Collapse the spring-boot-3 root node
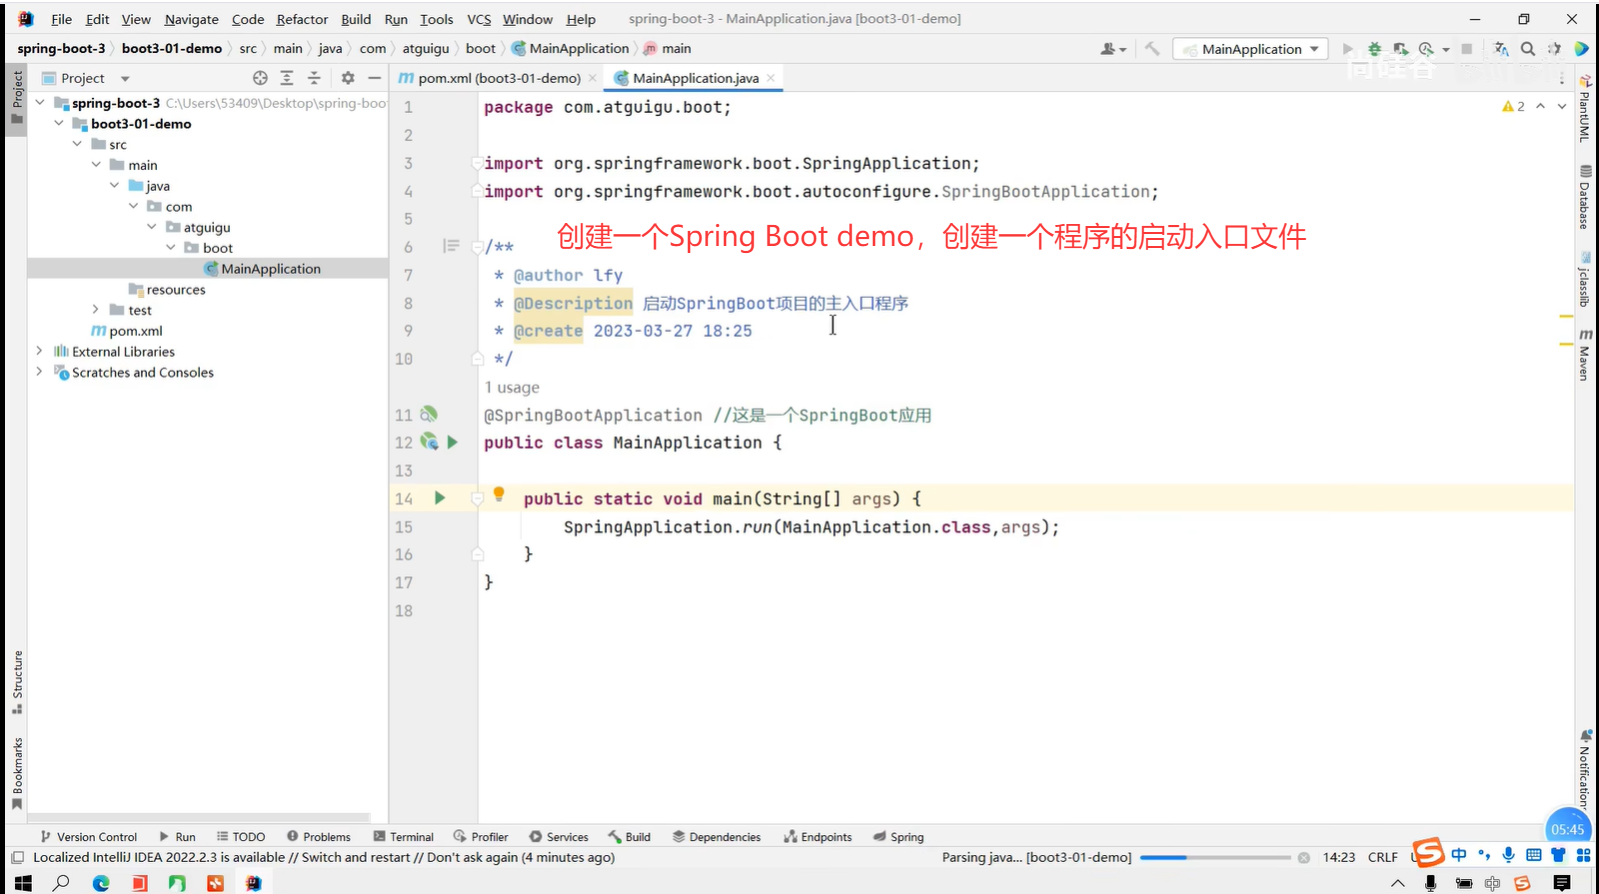This screenshot has height=894, width=1599. coord(40,102)
